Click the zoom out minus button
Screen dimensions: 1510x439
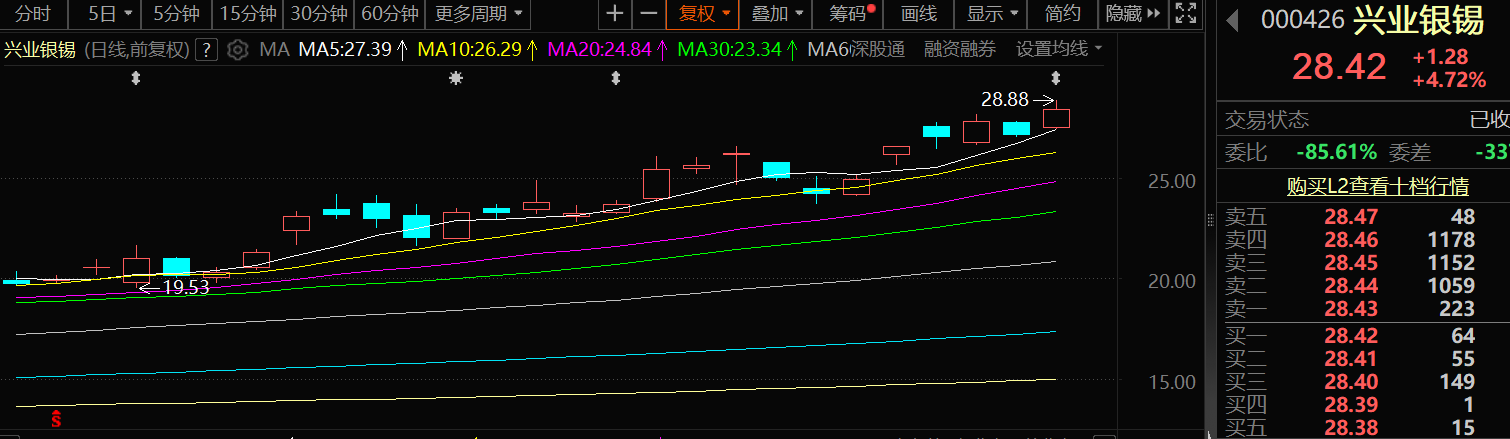coord(649,14)
